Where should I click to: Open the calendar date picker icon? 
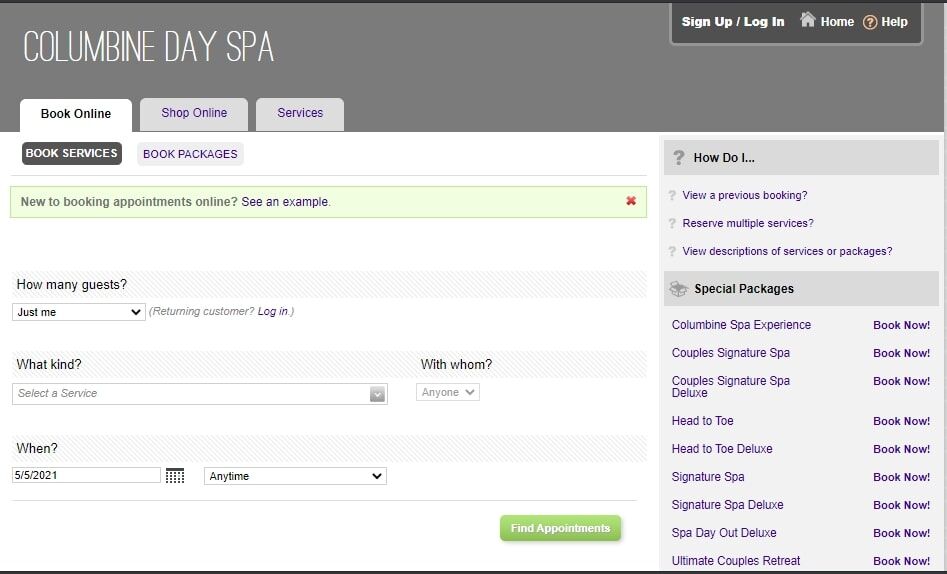click(175, 476)
